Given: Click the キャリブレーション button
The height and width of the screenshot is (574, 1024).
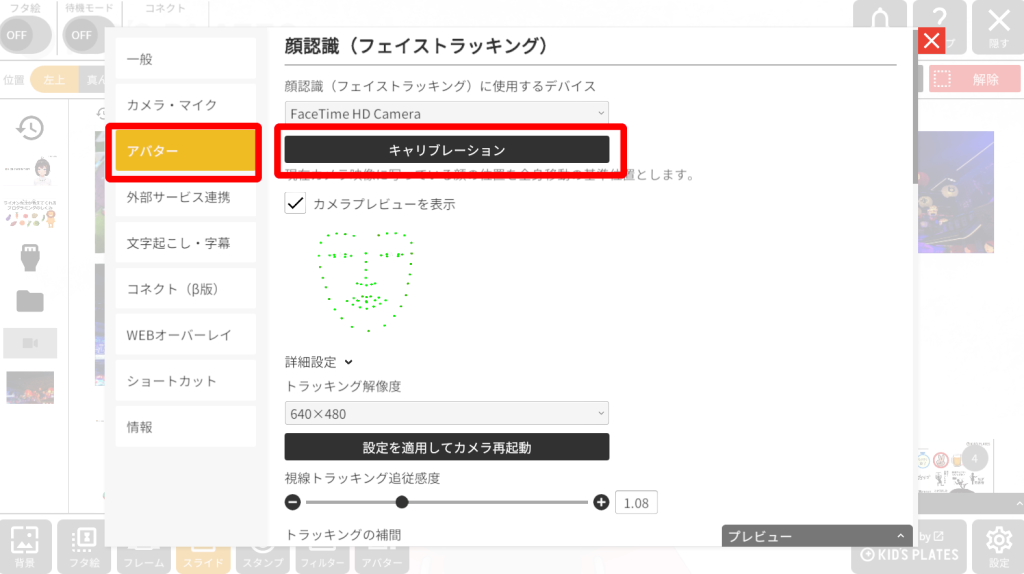Looking at the screenshot, I should (x=447, y=150).
